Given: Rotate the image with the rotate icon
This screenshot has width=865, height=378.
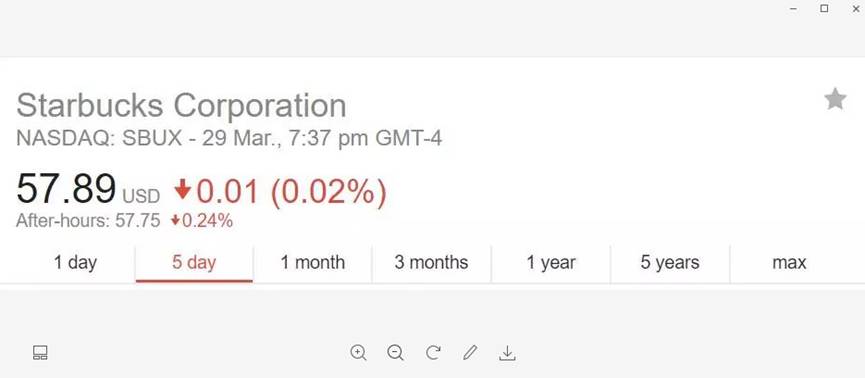Looking at the screenshot, I should [433, 352].
